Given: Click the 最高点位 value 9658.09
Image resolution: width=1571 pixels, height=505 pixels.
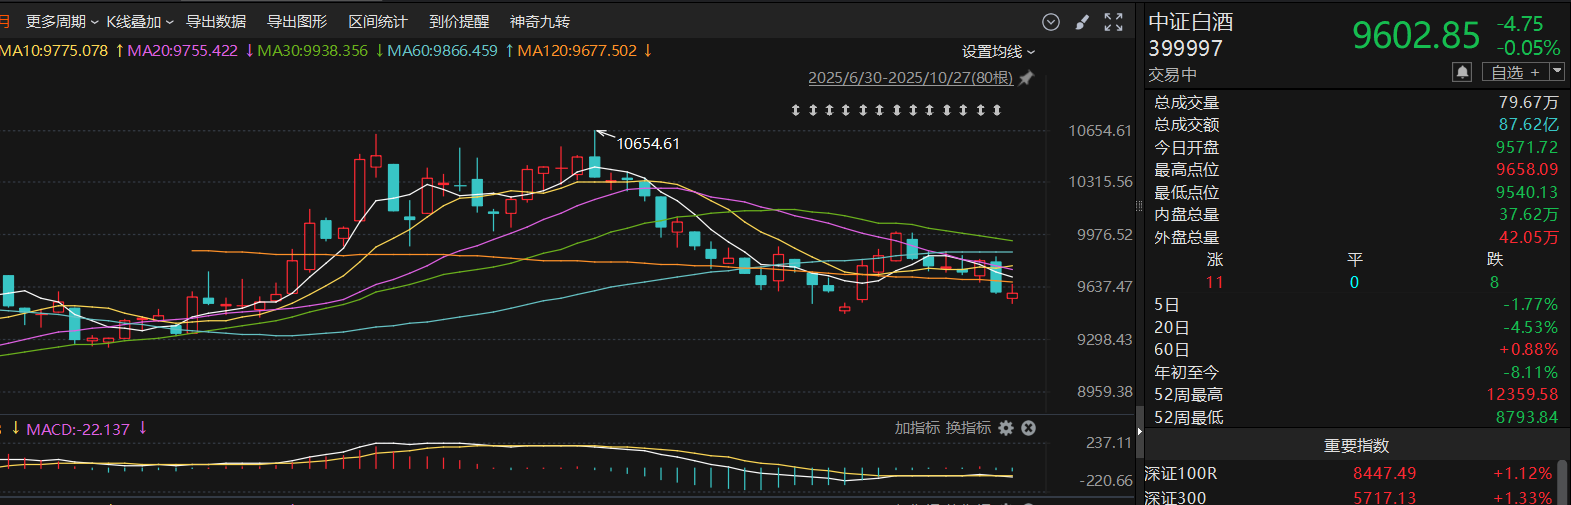Looking at the screenshot, I should coord(1527,170).
